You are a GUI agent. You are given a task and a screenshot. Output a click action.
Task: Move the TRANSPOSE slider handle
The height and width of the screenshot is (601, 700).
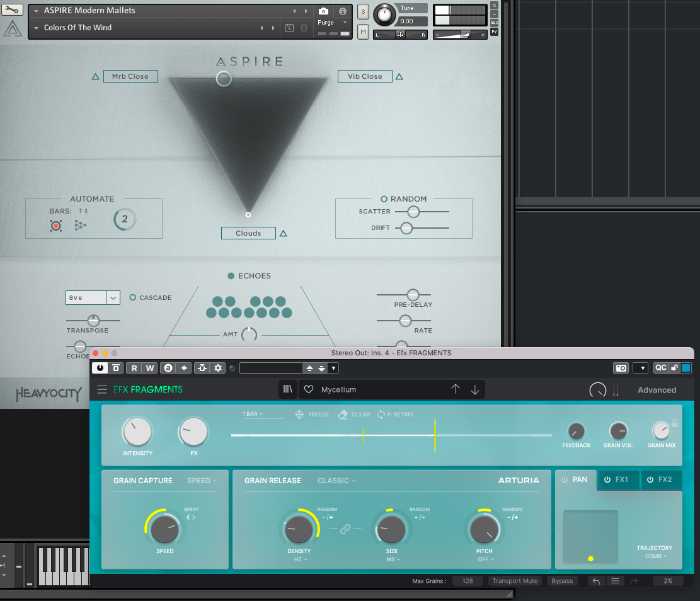93,320
